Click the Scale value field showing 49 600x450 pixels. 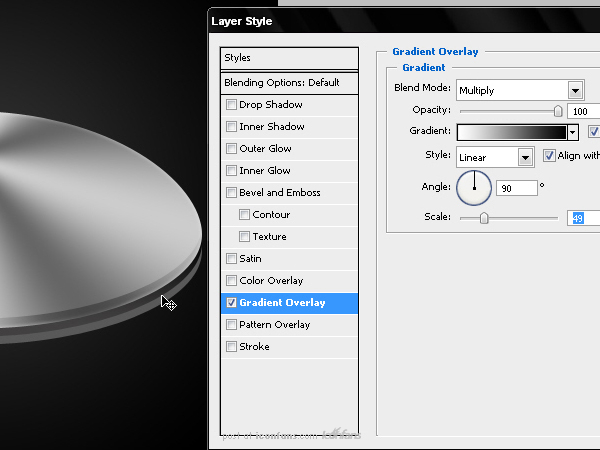point(584,218)
